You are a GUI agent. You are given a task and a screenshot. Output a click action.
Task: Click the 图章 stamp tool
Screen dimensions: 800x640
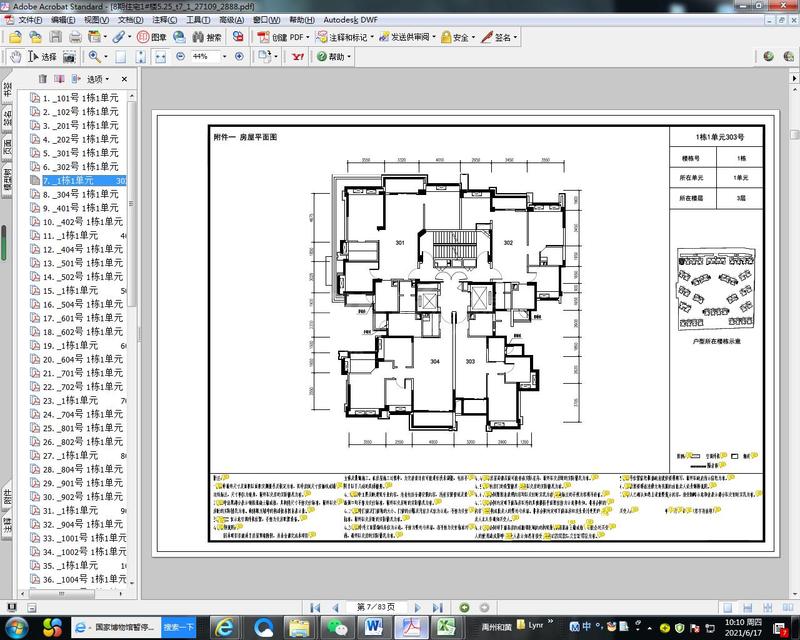click(x=152, y=37)
